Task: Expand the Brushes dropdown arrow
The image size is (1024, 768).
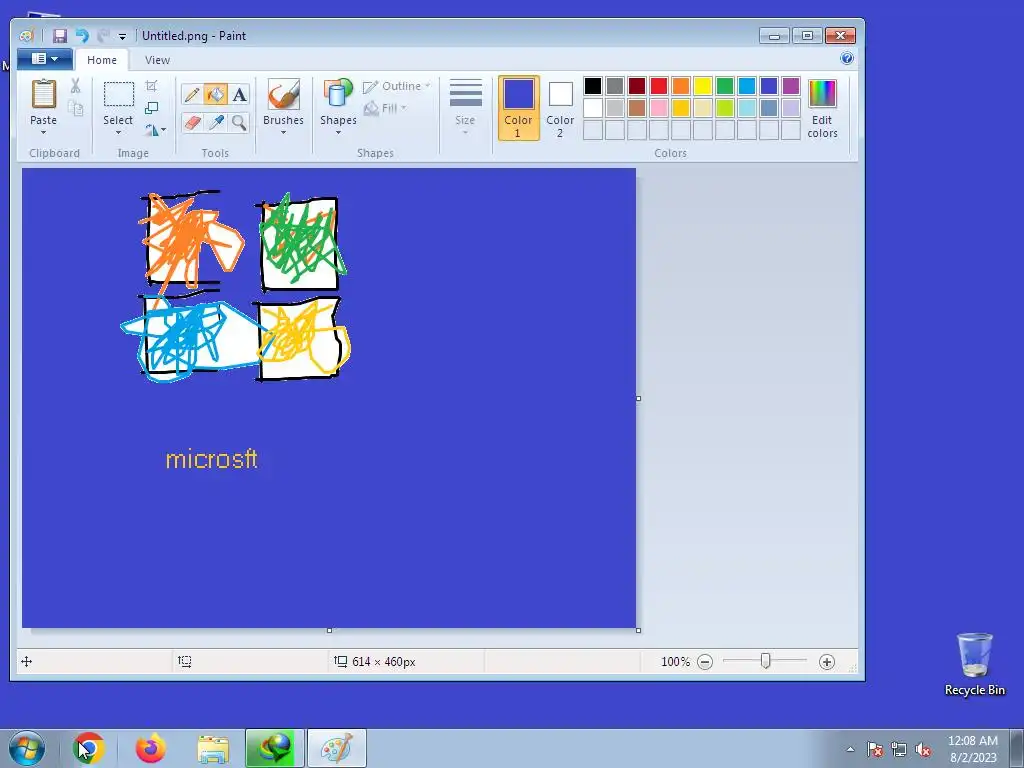Action: coord(283,133)
